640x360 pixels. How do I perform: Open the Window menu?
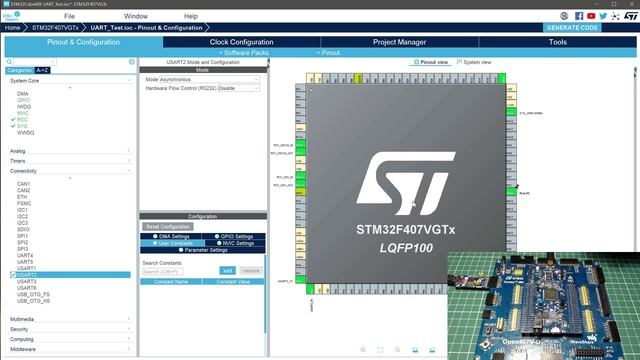point(136,16)
